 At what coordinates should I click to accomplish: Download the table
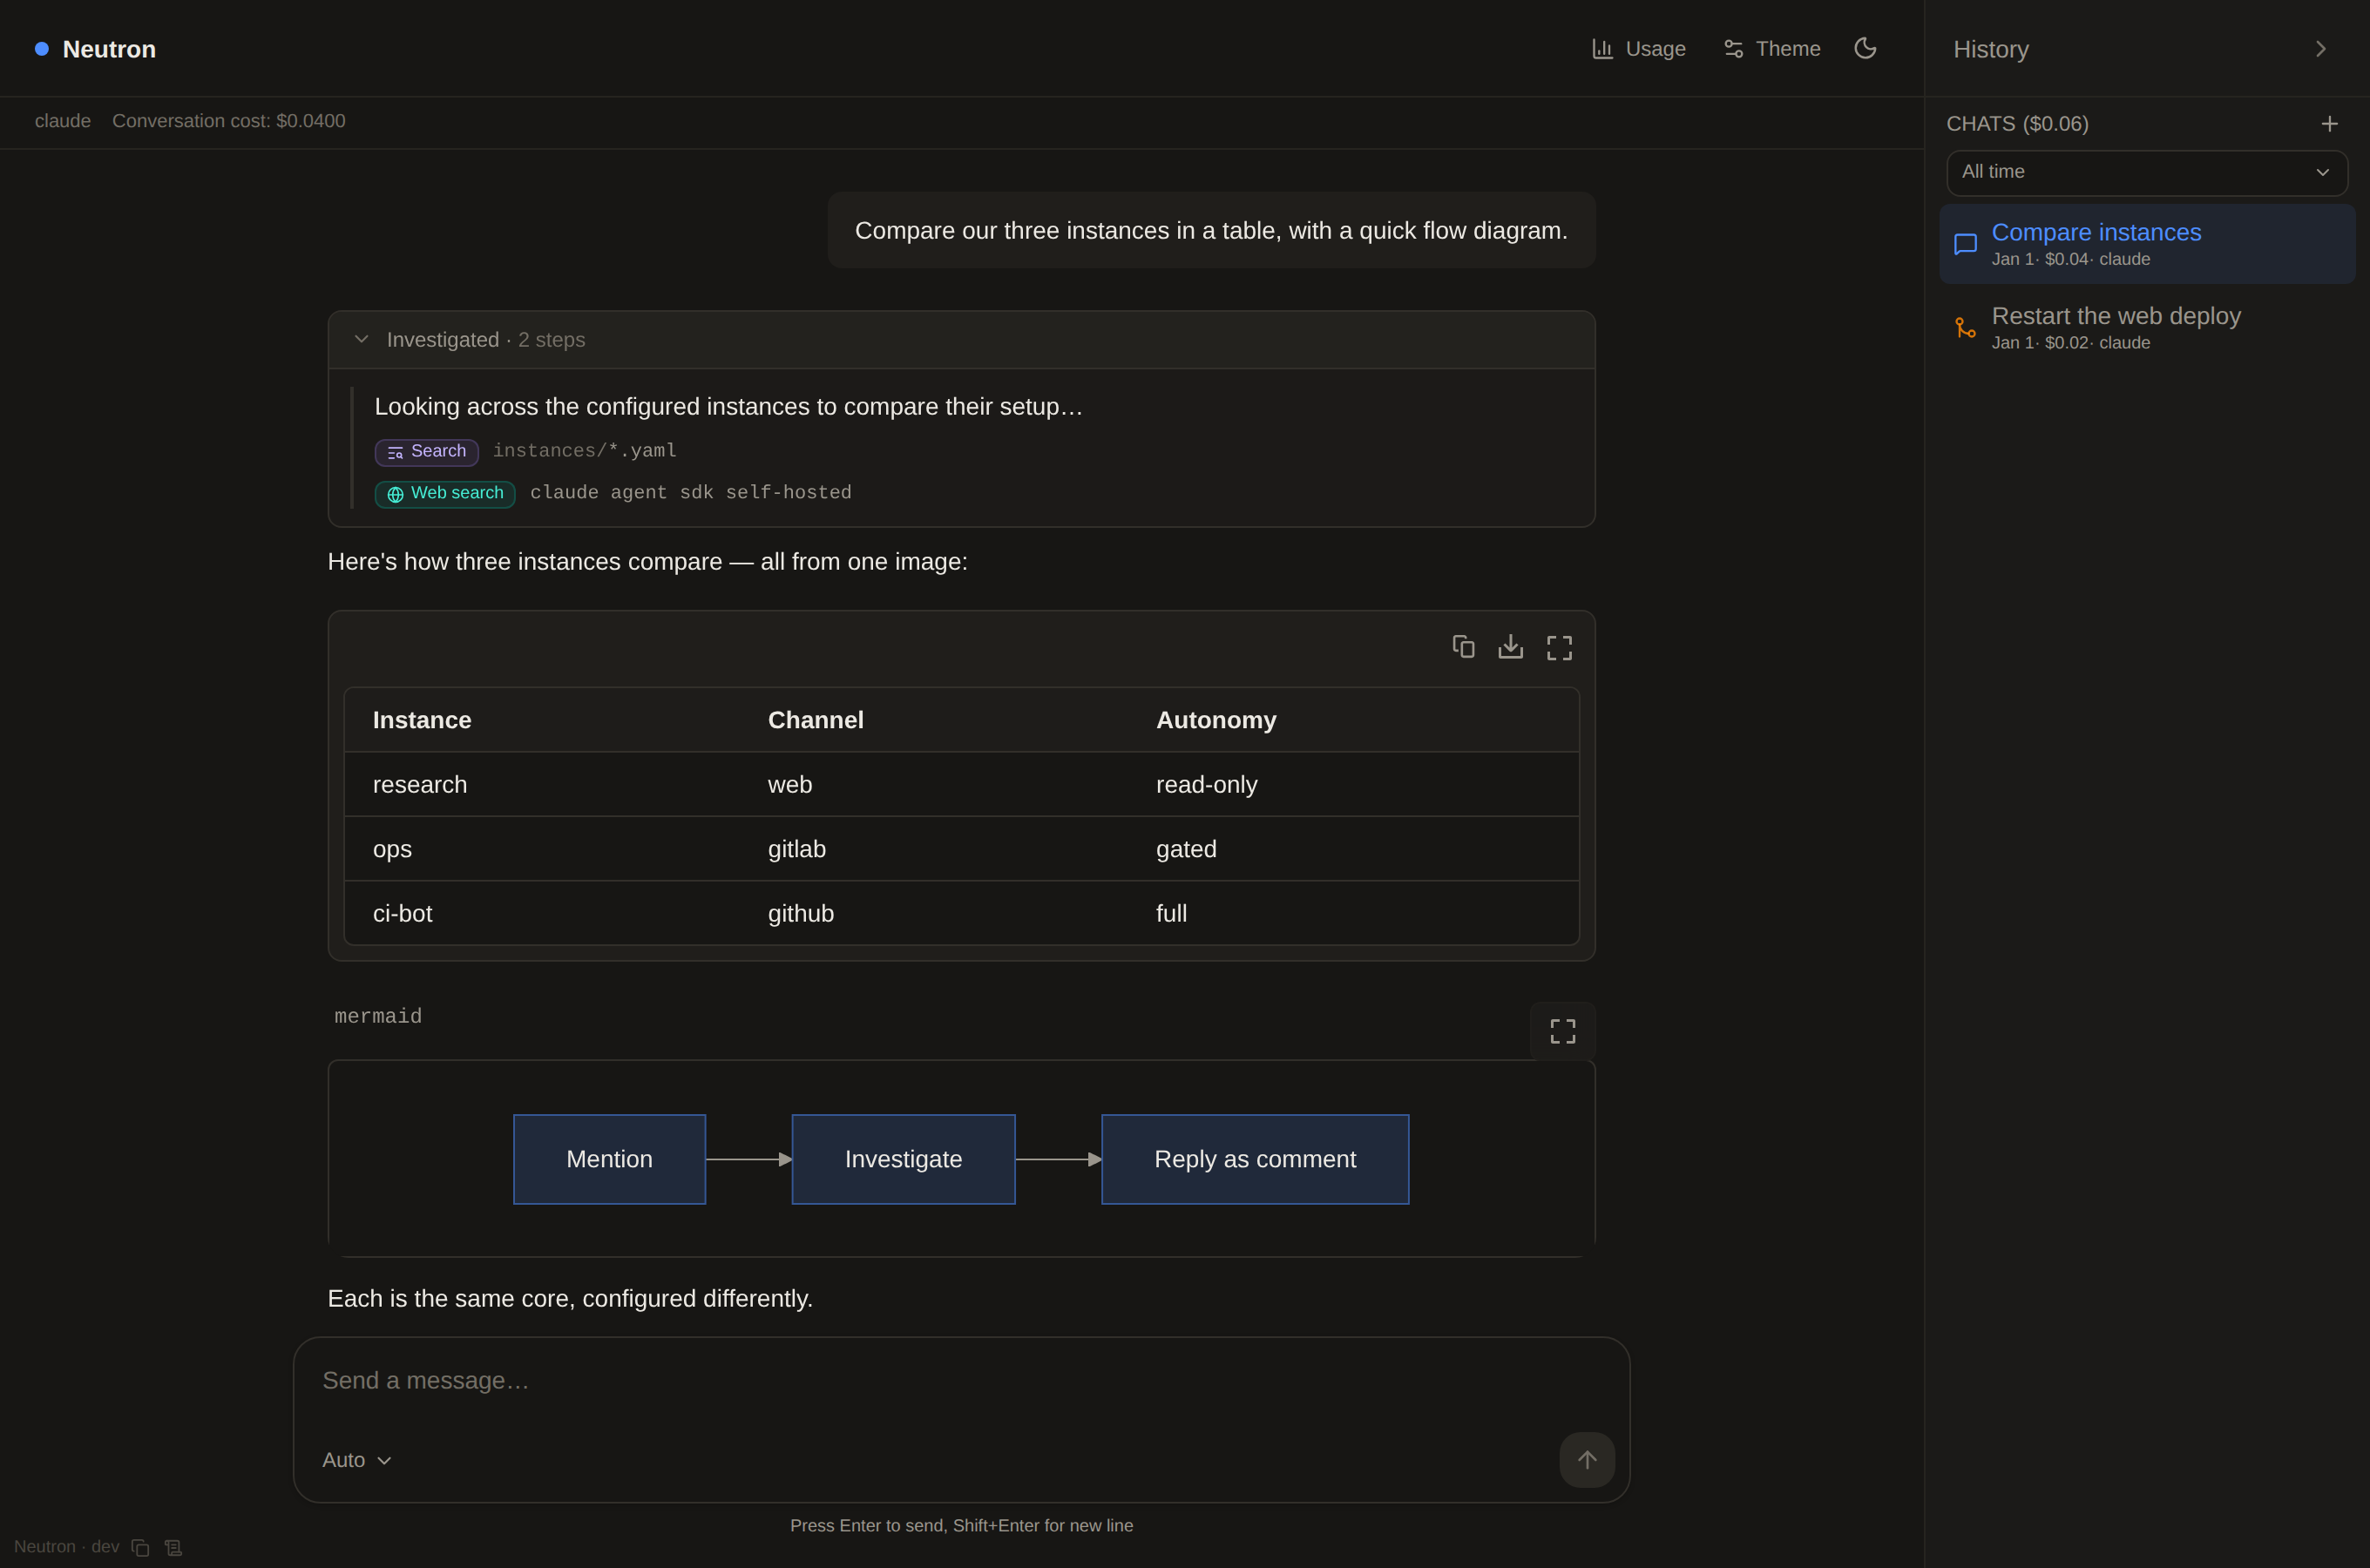(1510, 647)
